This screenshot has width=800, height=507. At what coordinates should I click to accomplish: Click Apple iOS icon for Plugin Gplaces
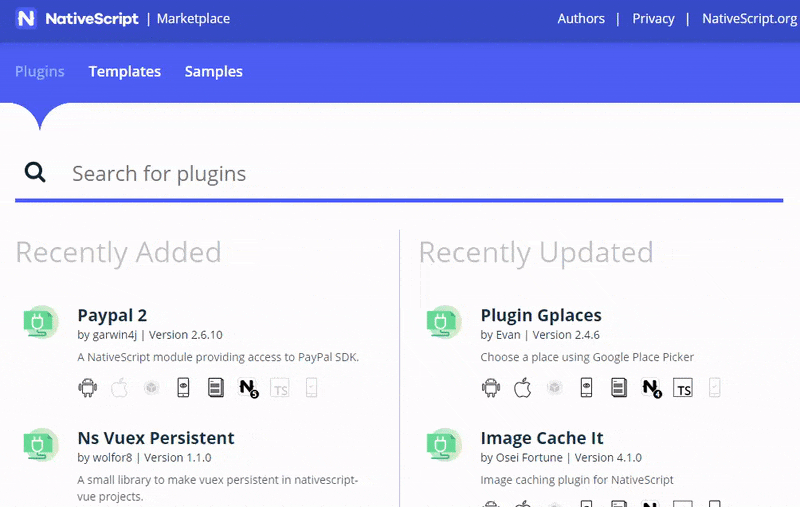point(522,388)
